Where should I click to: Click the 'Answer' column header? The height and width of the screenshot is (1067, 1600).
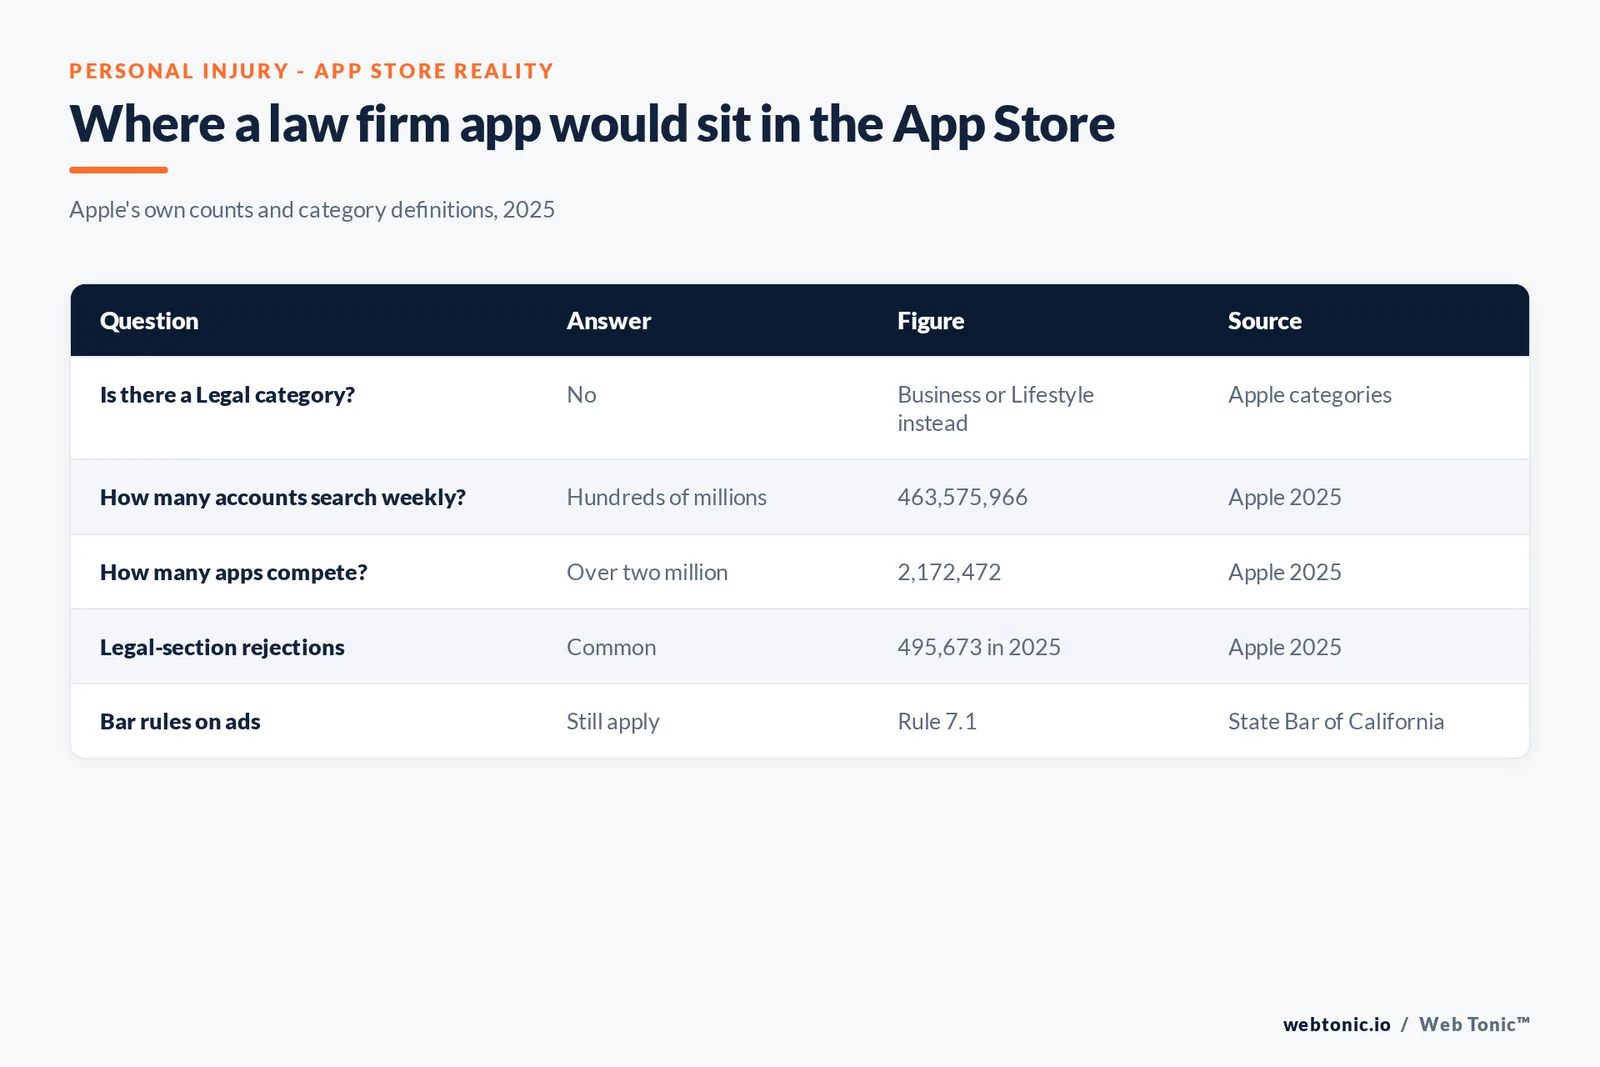(x=608, y=321)
